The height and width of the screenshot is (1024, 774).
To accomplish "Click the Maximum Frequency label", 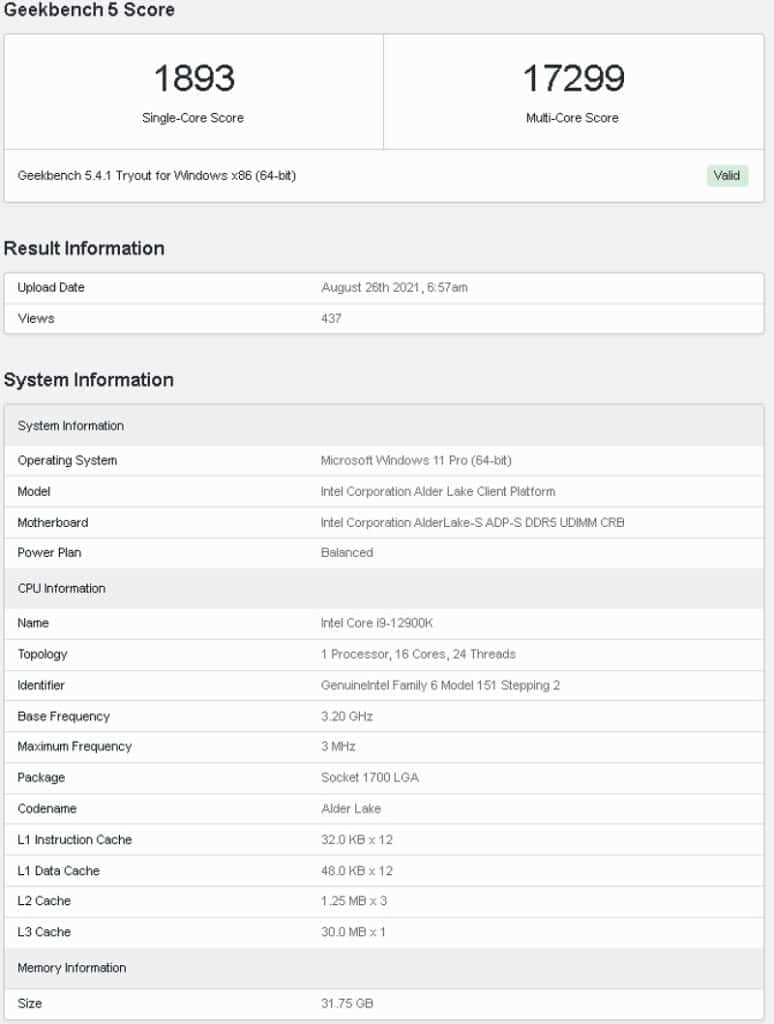I will (x=74, y=746).
